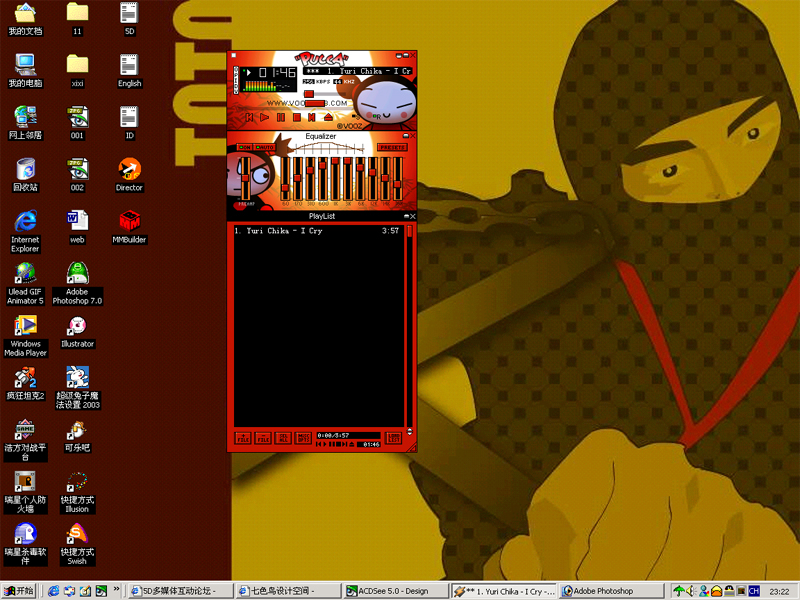
Task: Click the play button in Winamp main window
Action: [x=264, y=117]
